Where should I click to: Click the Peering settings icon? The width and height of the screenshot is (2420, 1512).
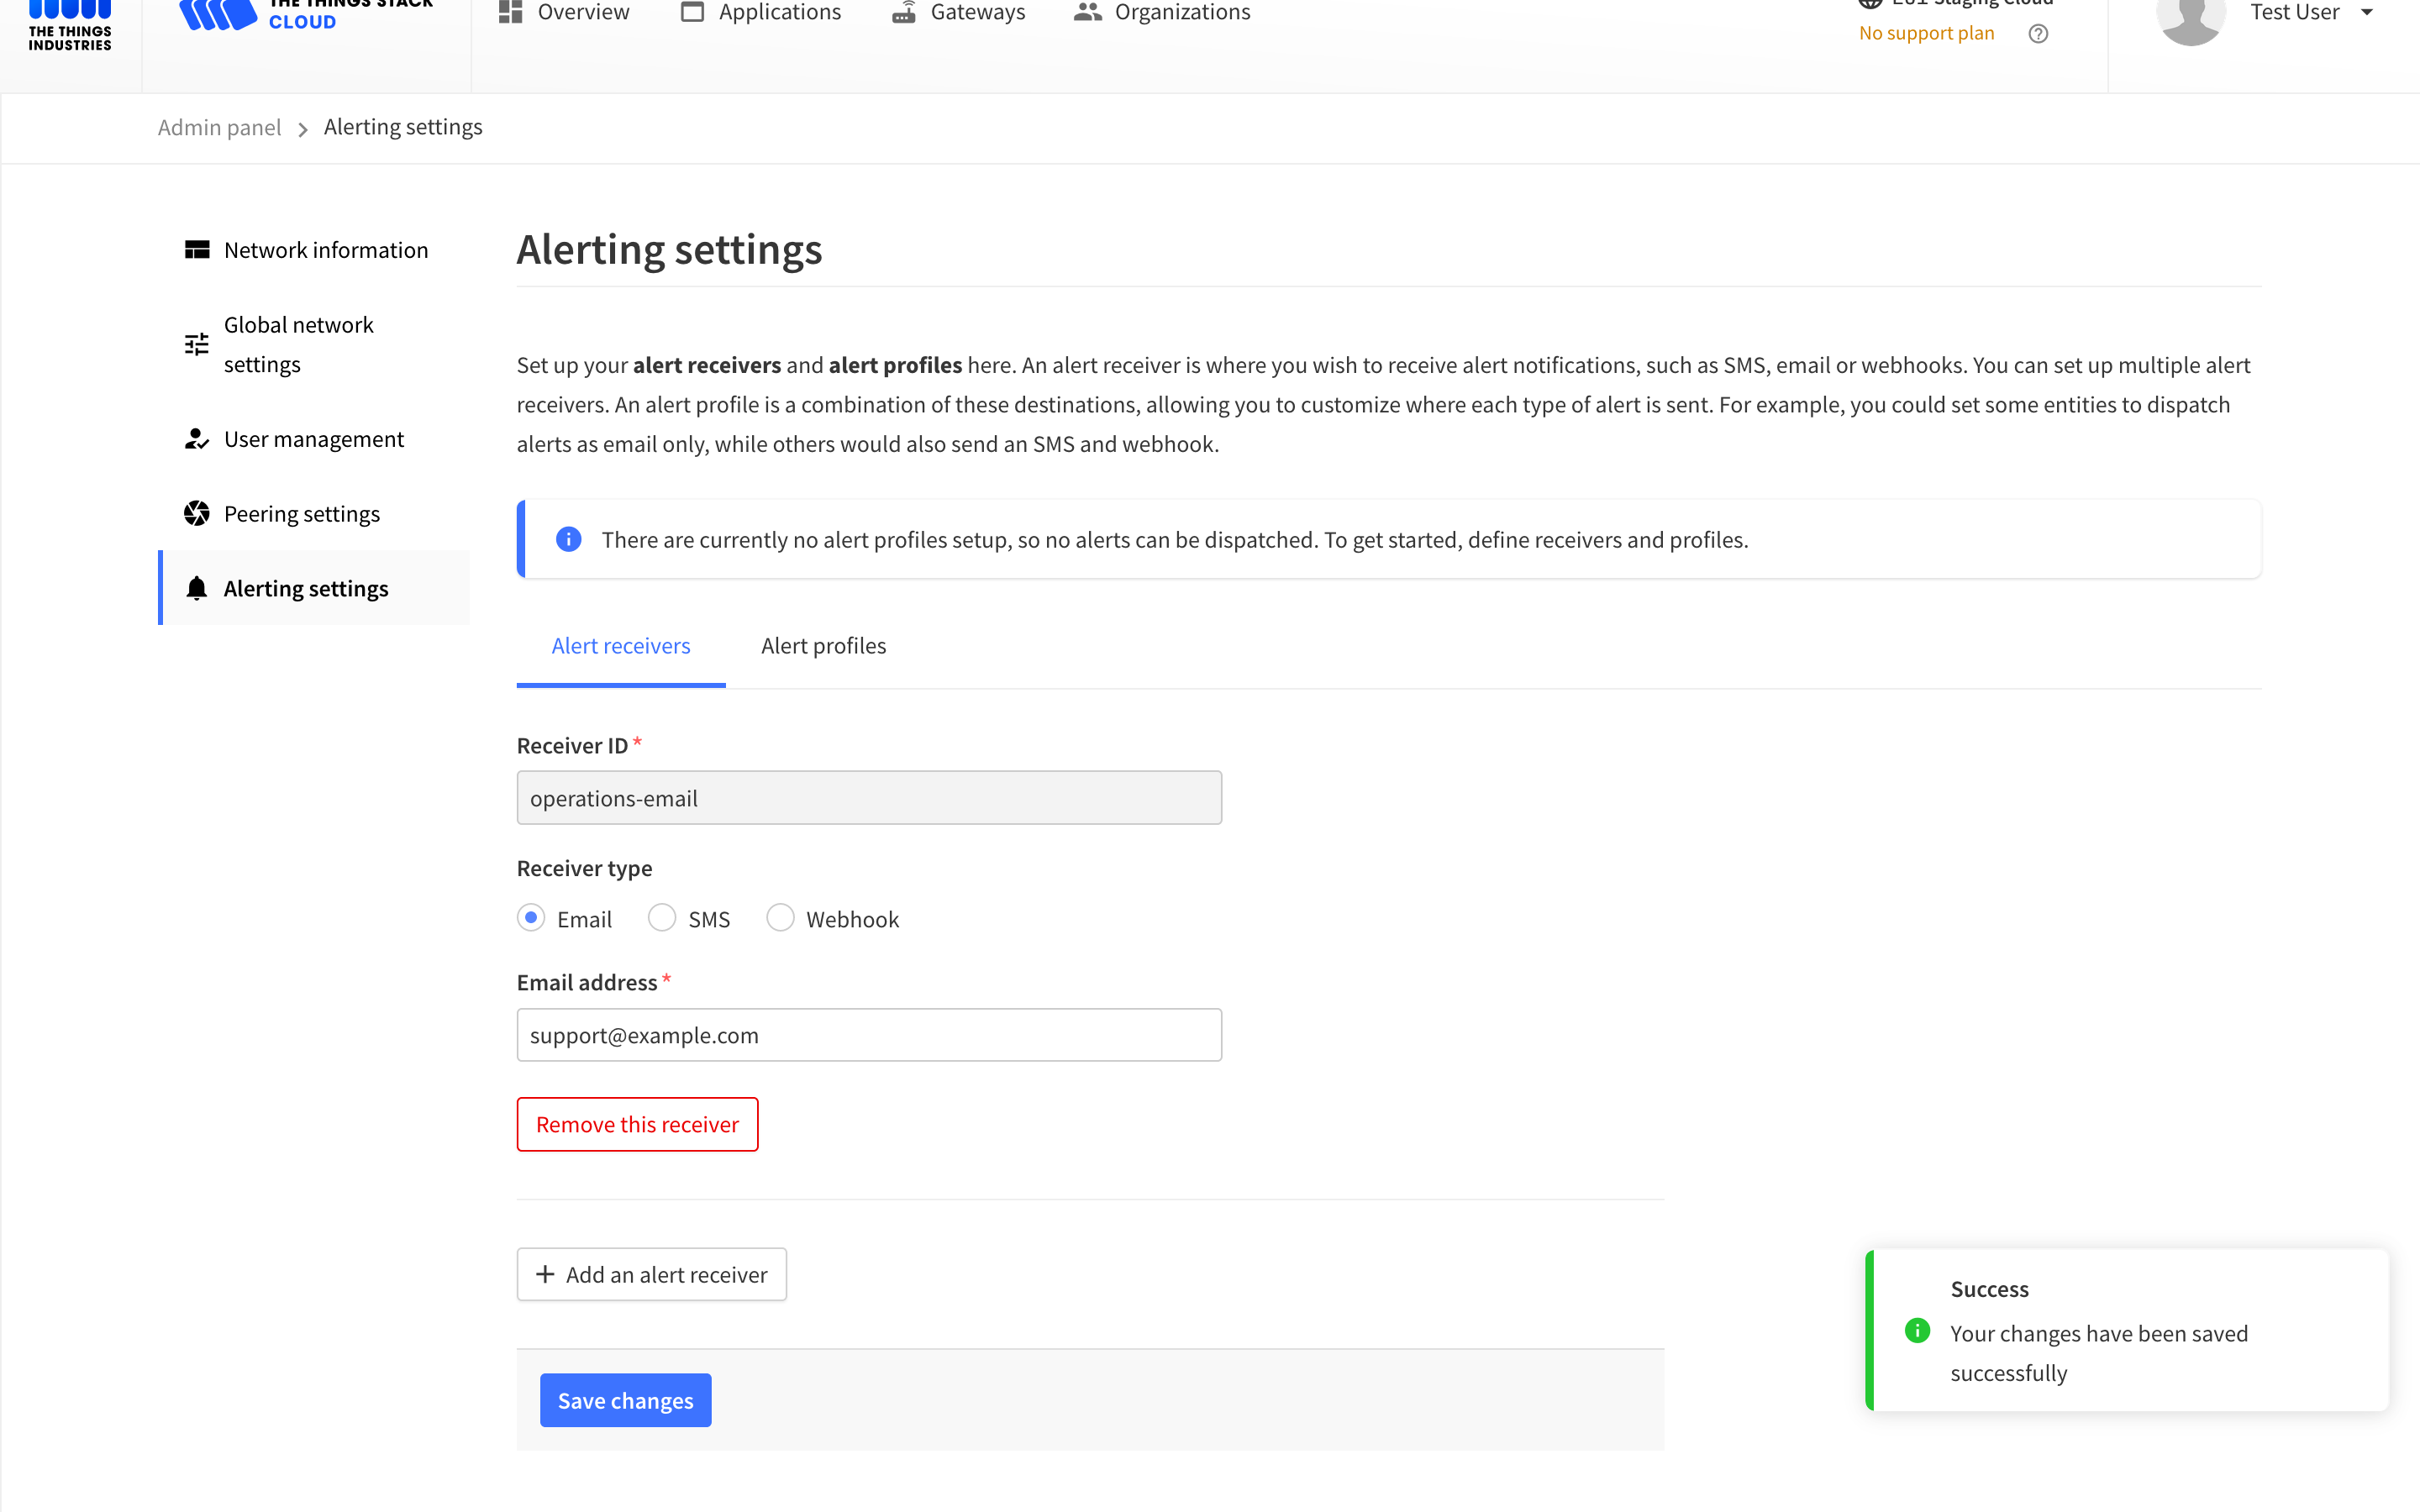[197, 514]
